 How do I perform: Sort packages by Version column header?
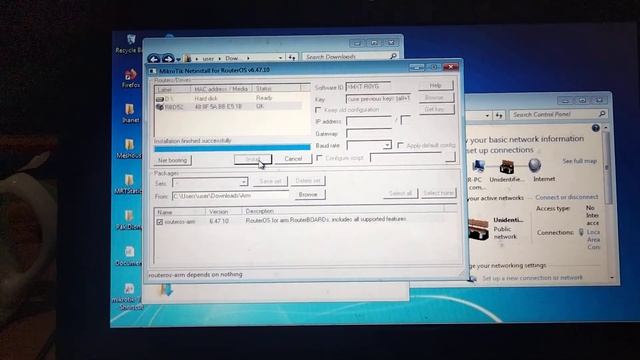tap(223, 212)
